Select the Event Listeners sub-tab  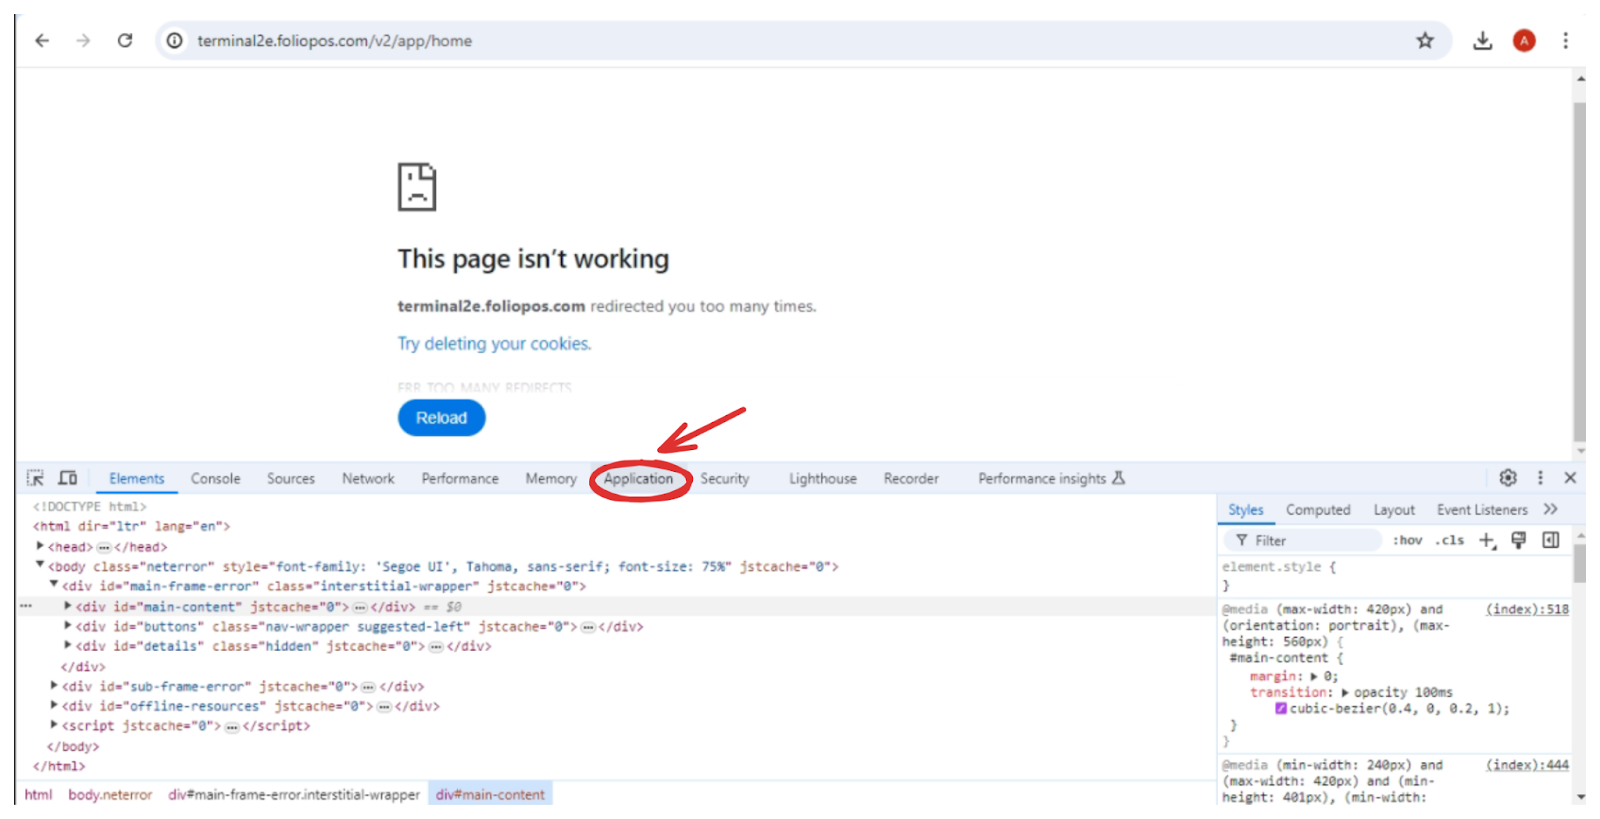click(1482, 510)
